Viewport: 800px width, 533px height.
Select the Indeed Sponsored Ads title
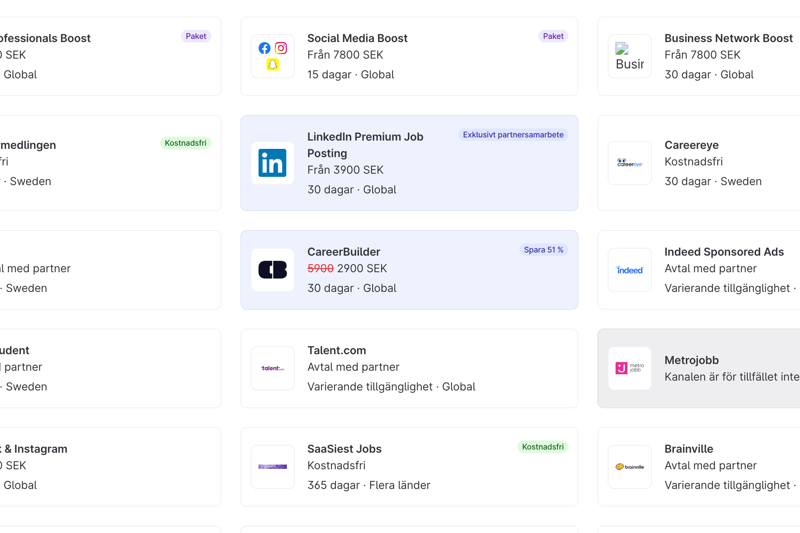[723, 252]
